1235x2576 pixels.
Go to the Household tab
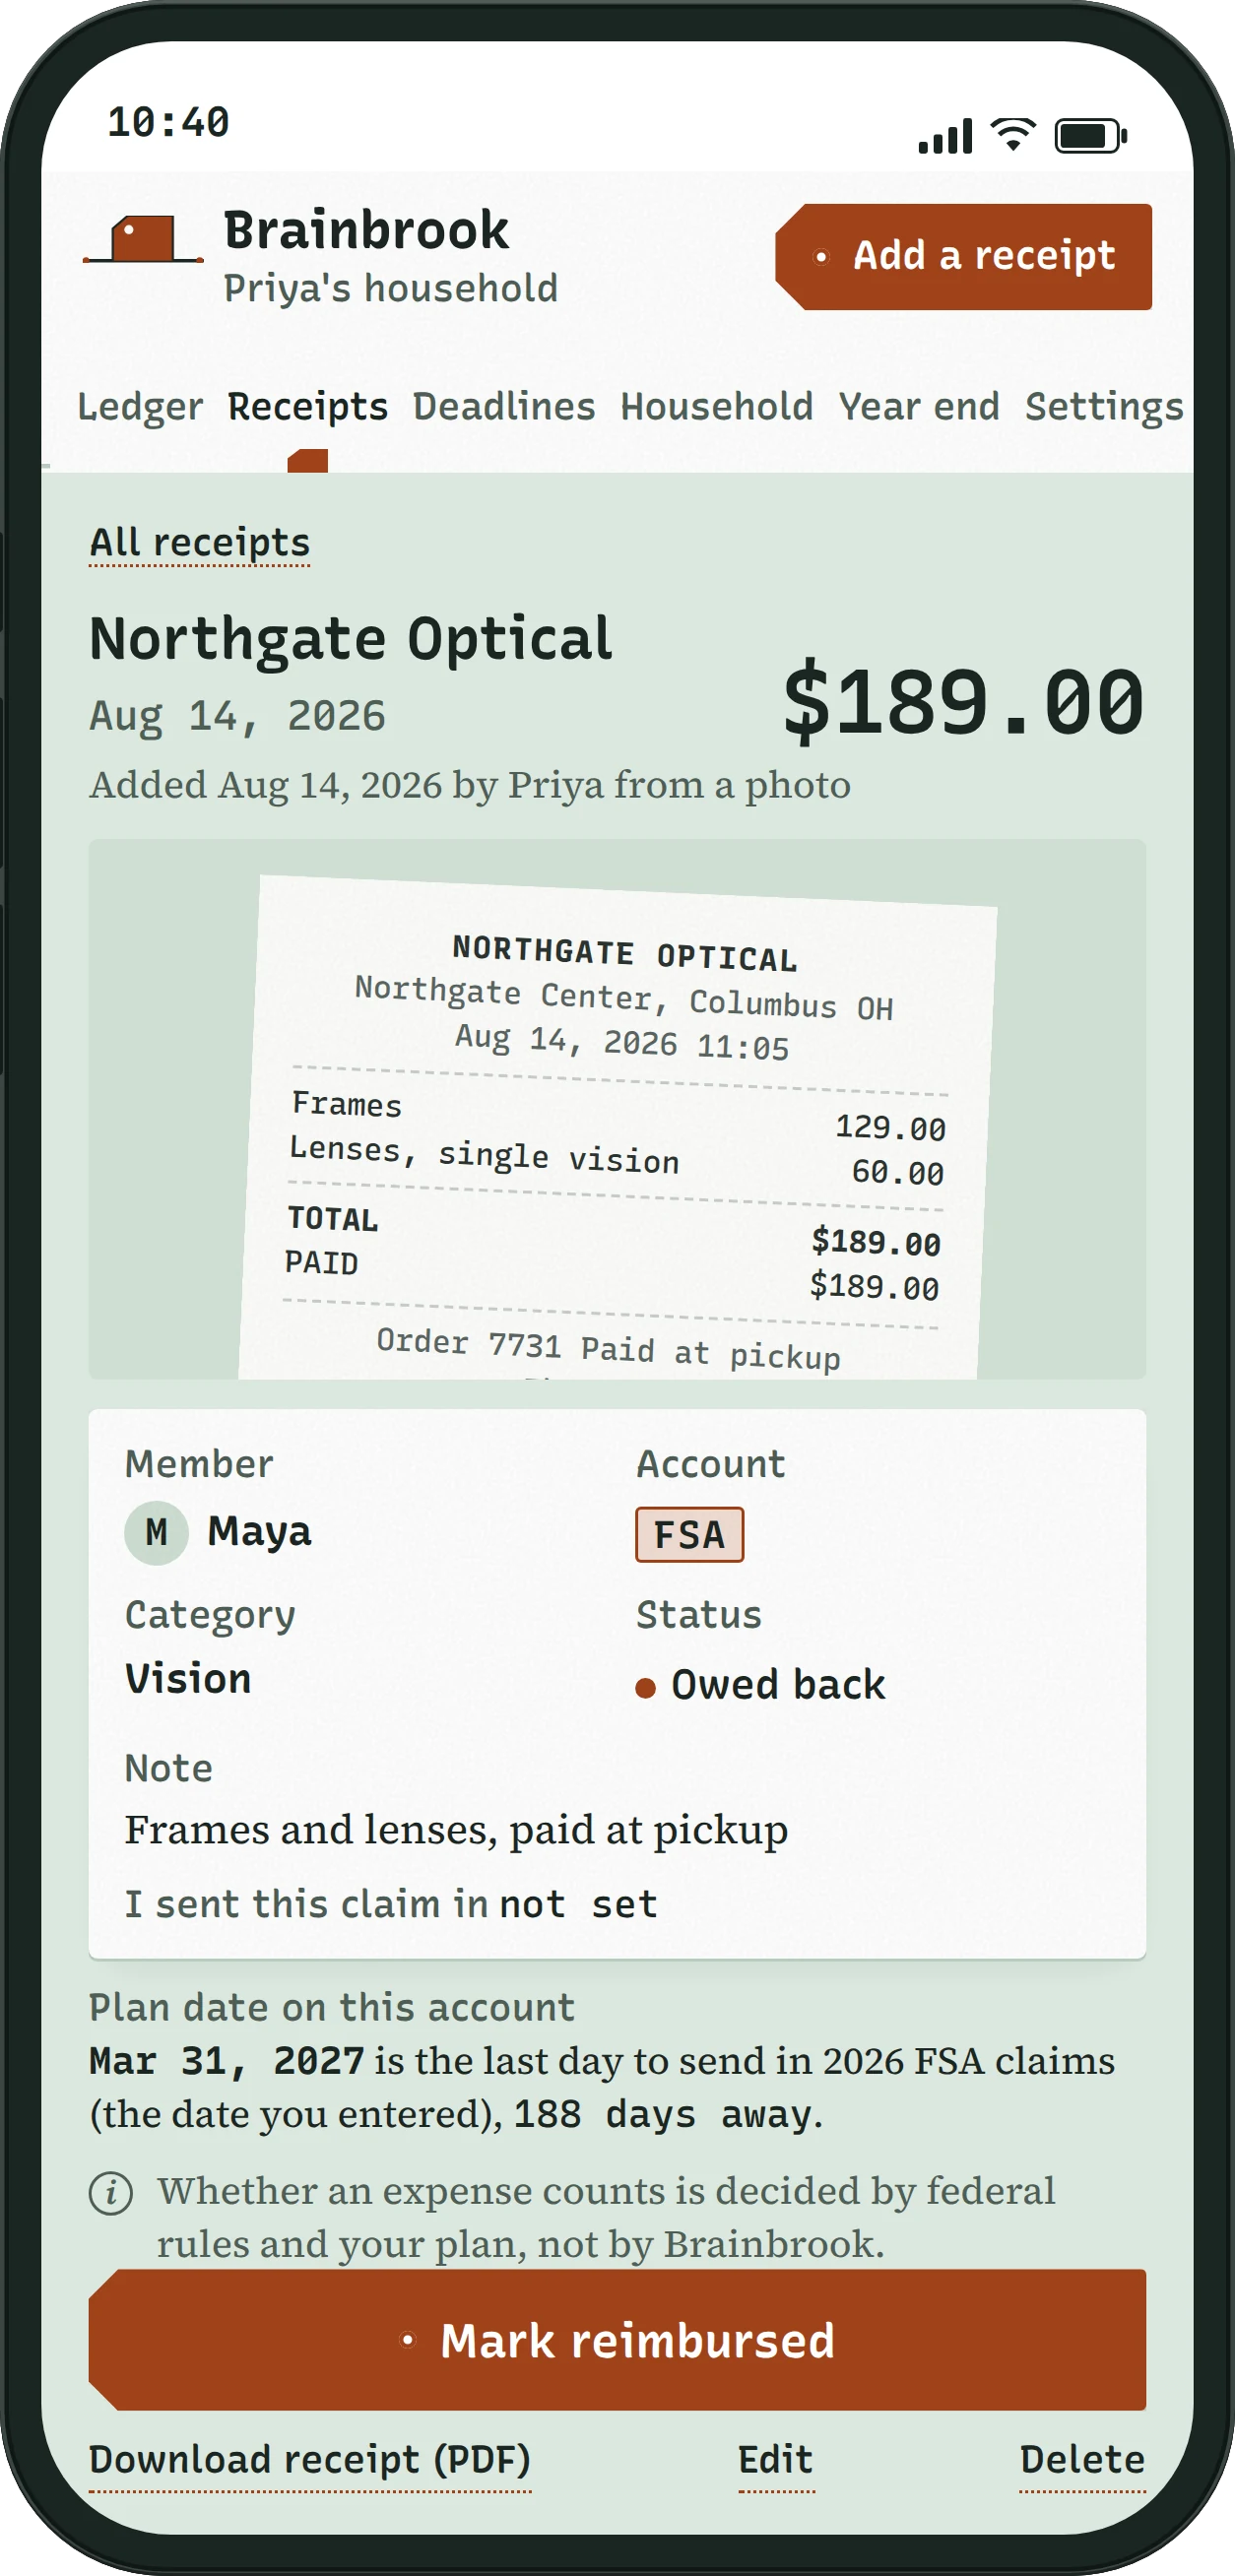pos(717,407)
